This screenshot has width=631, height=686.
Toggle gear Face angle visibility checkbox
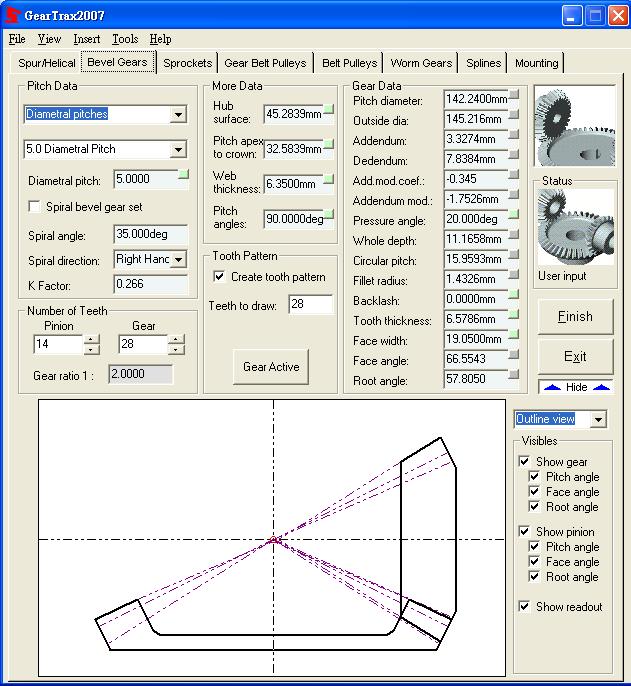pyautogui.click(x=534, y=491)
